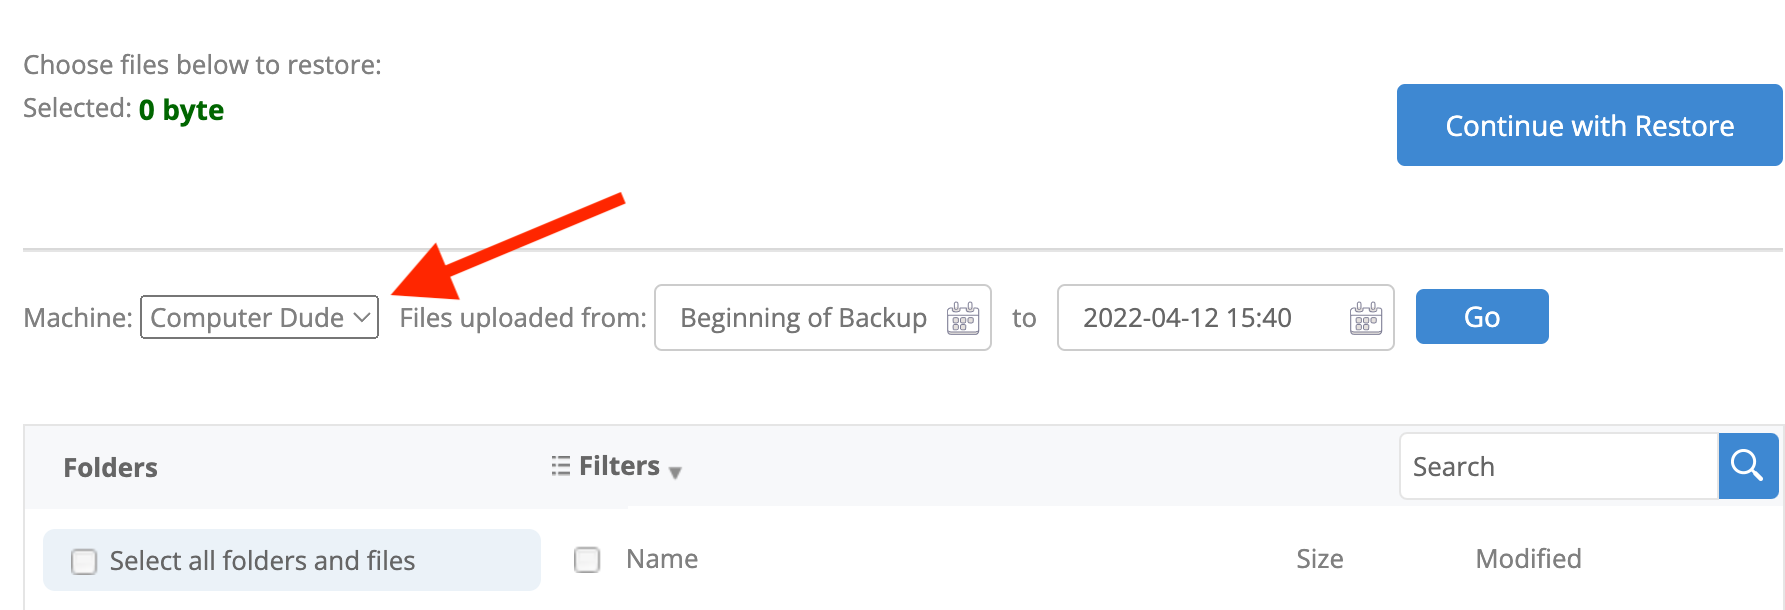Focus the Search input field
1785x610 pixels.
(x=1559, y=466)
